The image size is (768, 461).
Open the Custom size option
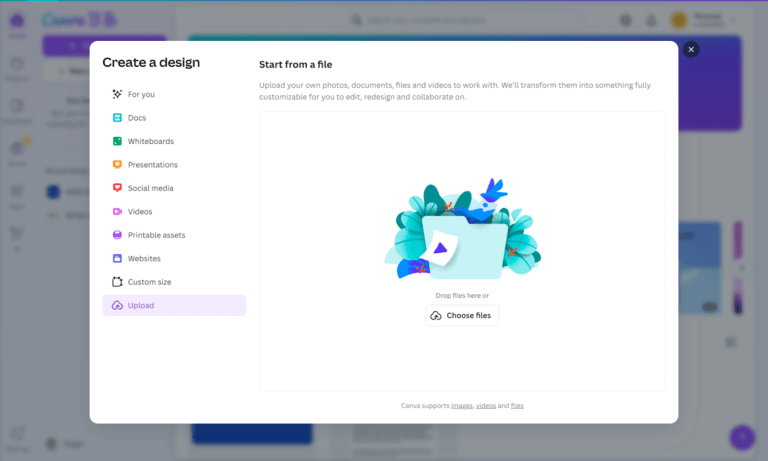coord(149,282)
